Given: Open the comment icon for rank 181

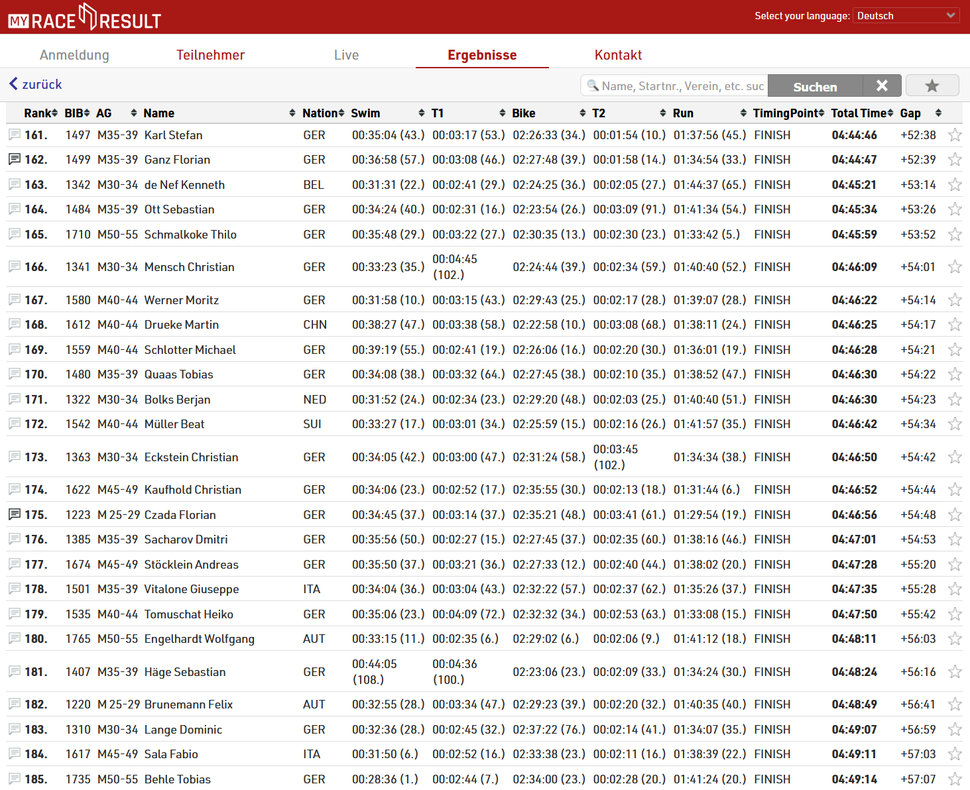Looking at the screenshot, I should [x=14, y=671].
